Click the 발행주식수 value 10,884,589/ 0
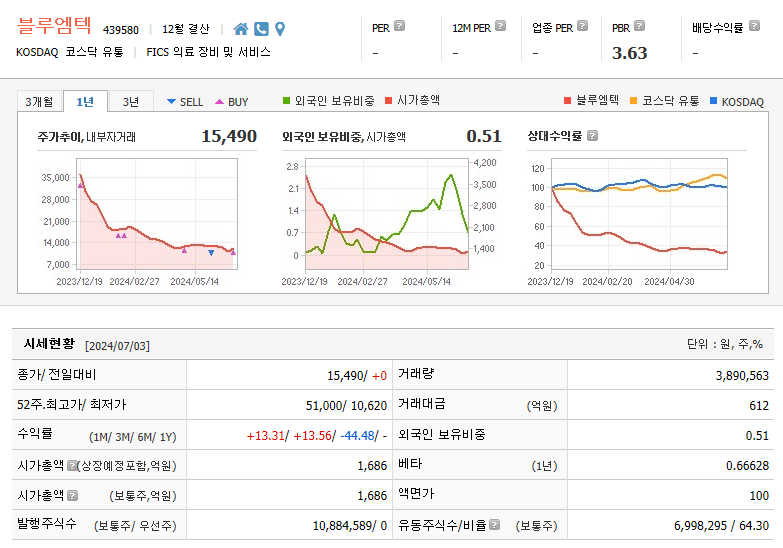Screen dimensions: 783x548 click(x=350, y=526)
